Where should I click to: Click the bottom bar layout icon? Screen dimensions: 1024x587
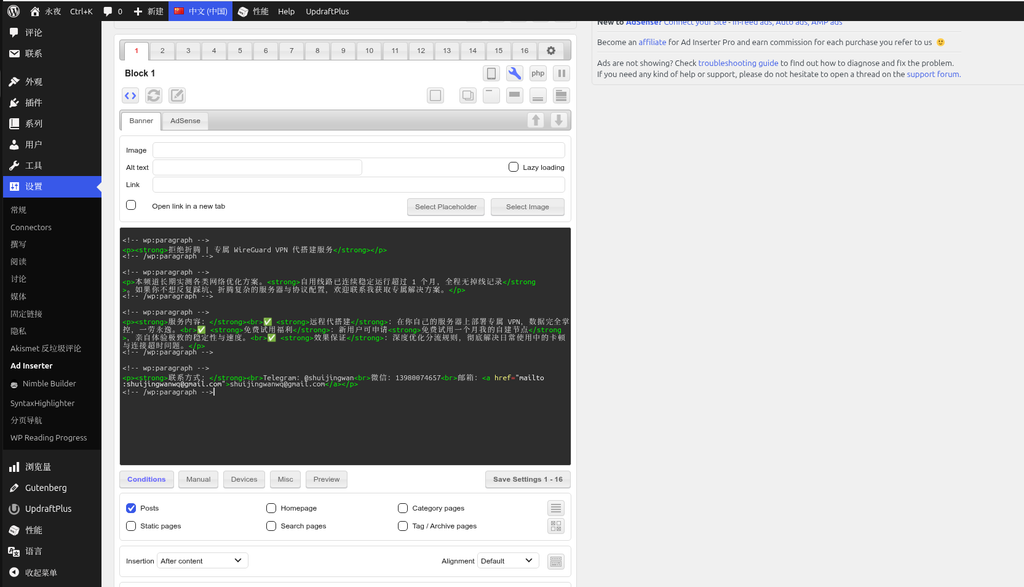point(537,95)
